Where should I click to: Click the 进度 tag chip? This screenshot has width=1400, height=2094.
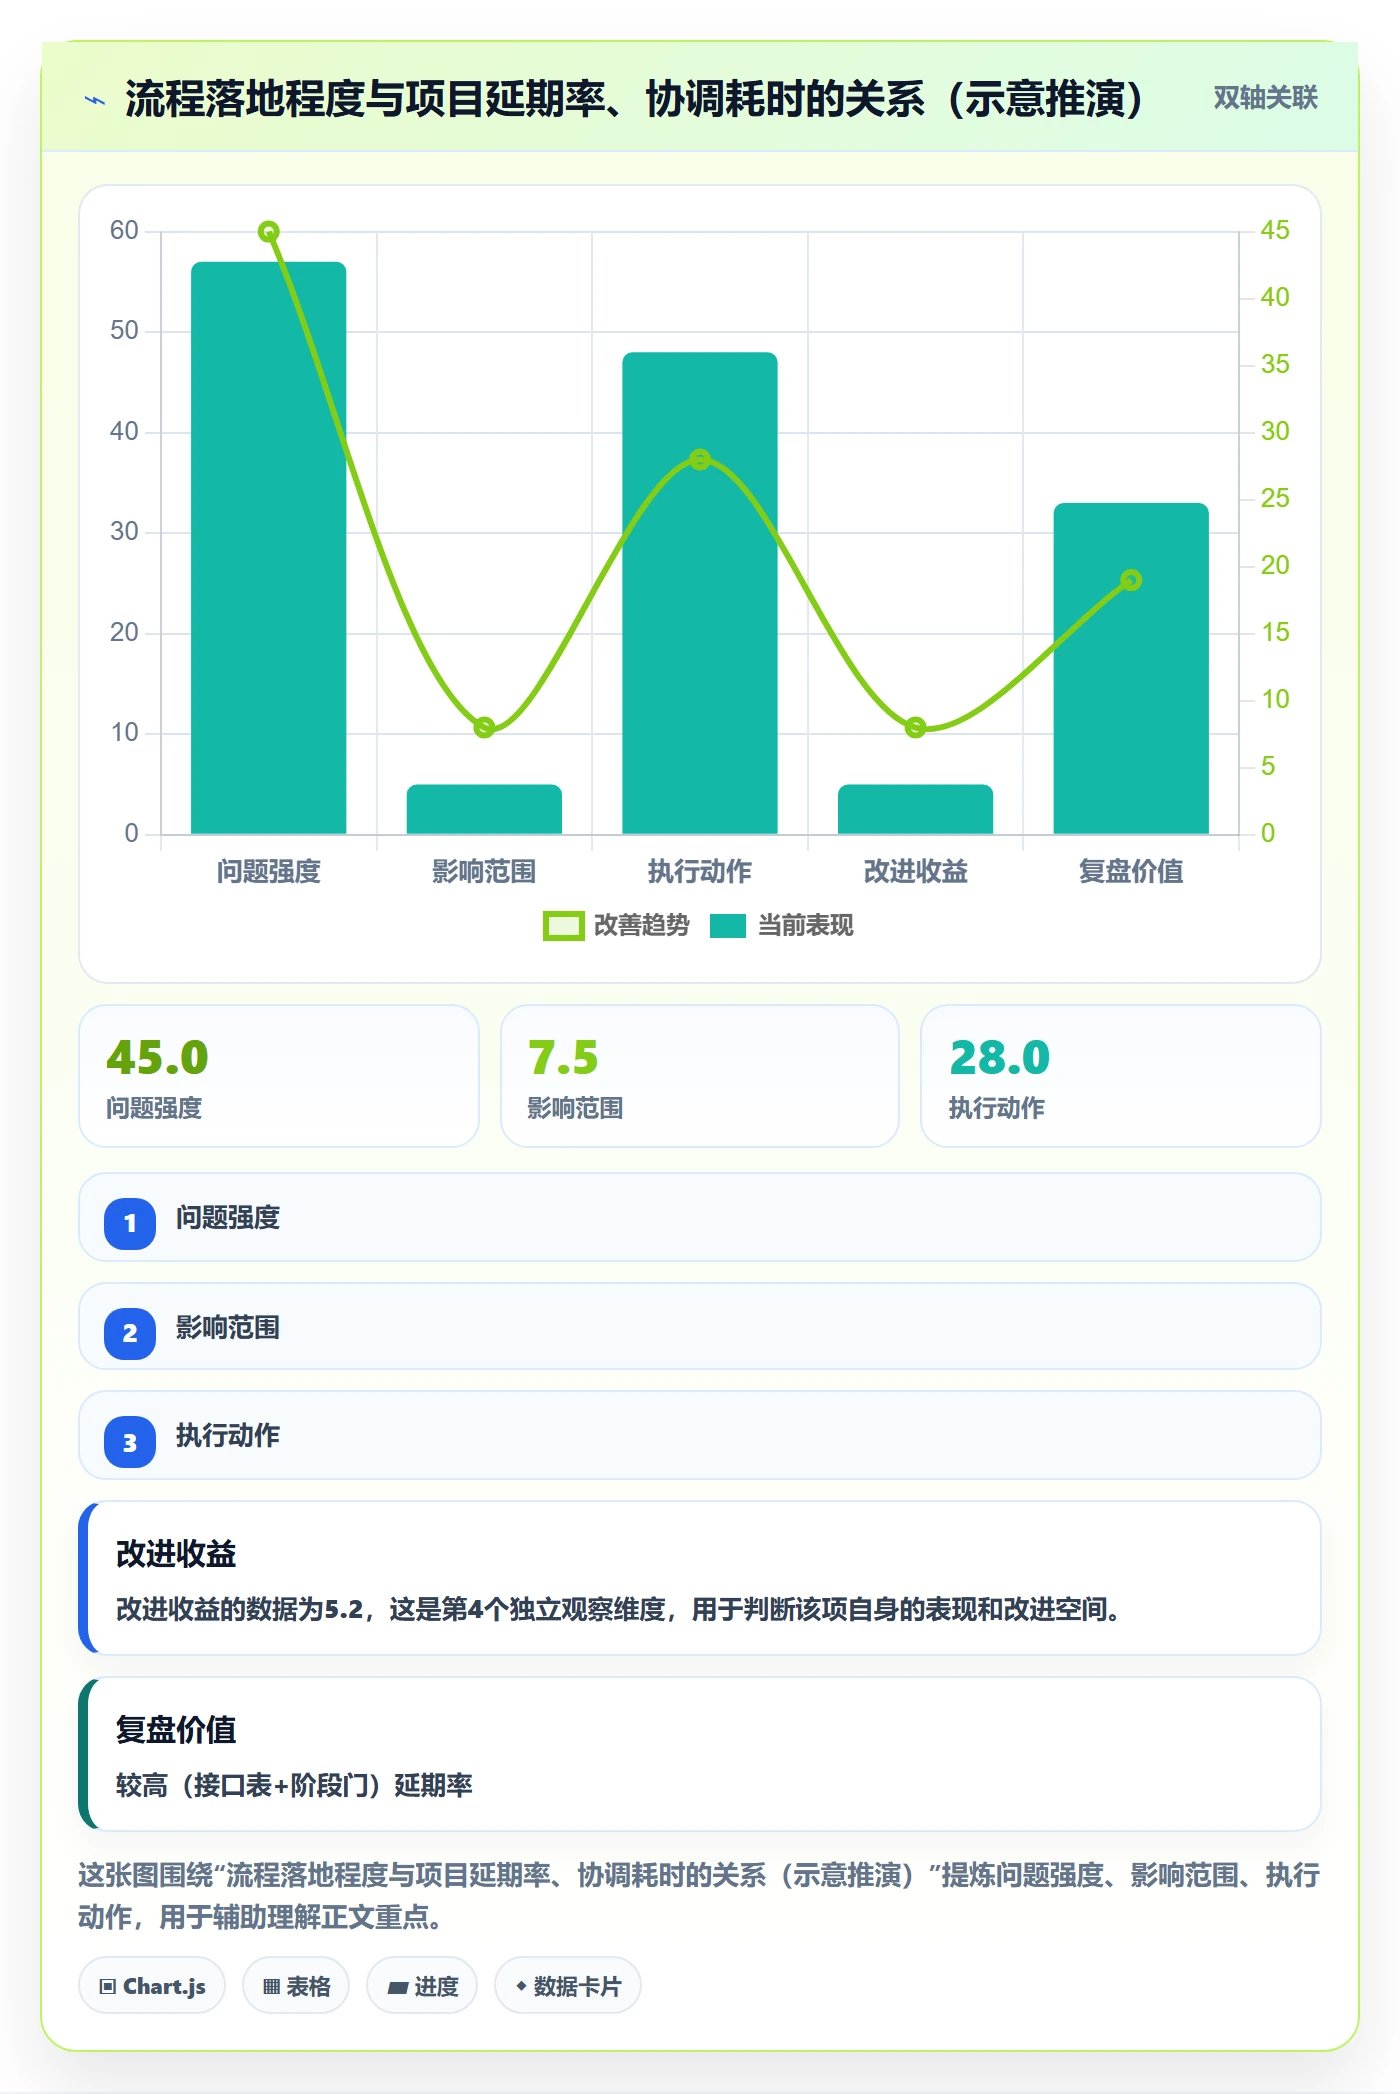click(x=422, y=1986)
